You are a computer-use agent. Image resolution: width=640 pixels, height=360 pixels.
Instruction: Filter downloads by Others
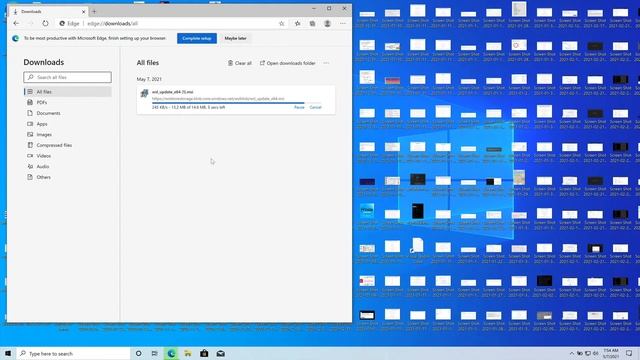pos(67,177)
